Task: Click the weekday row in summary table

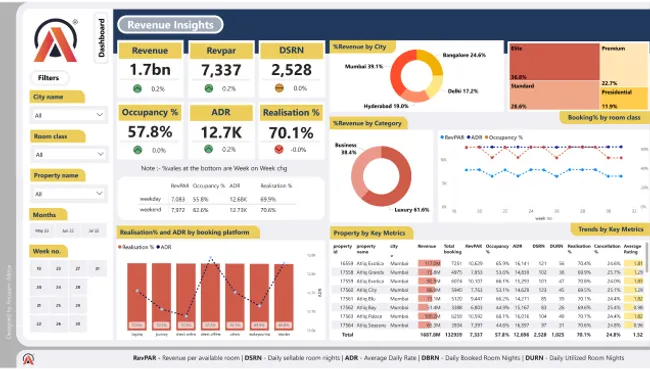Action: click(x=218, y=199)
